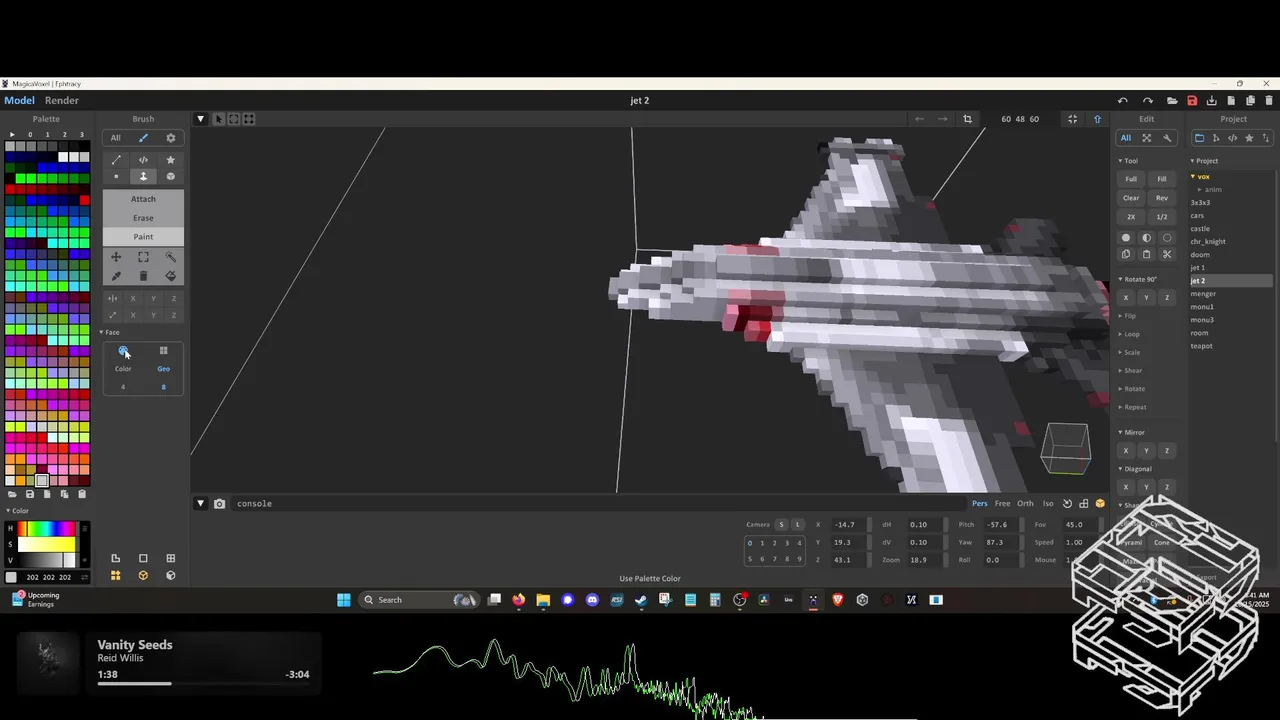Click the copy icon in Tool section
The height and width of the screenshot is (720, 1280).
tap(1126, 255)
